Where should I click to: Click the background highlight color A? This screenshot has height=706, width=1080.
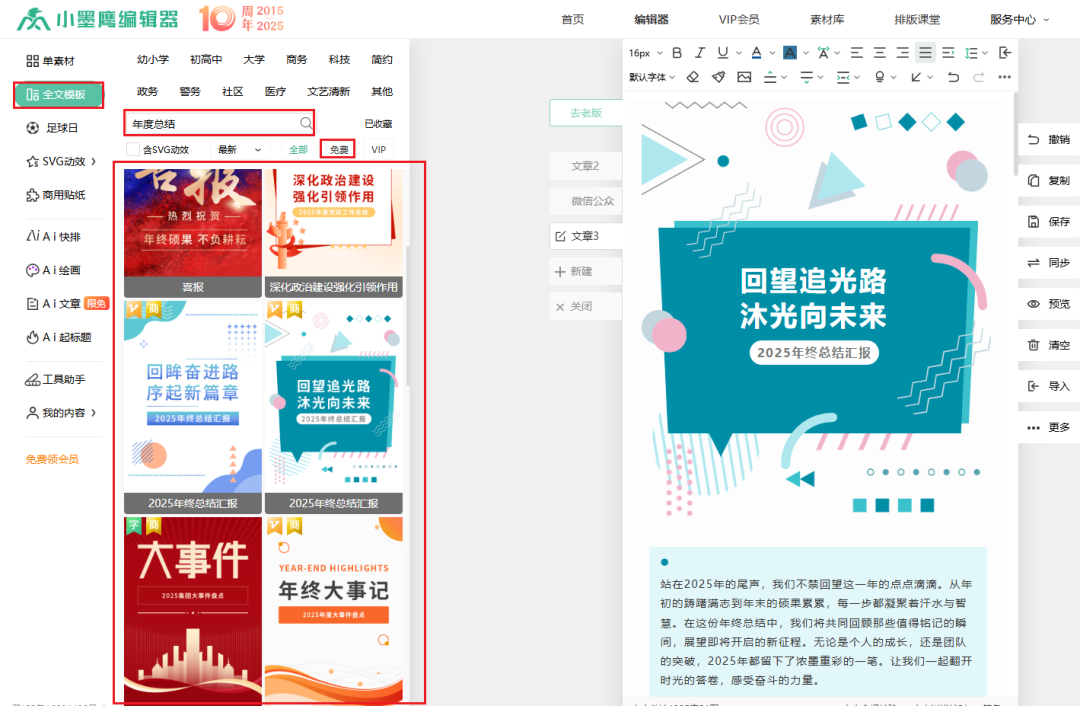(x=790, y=52)
